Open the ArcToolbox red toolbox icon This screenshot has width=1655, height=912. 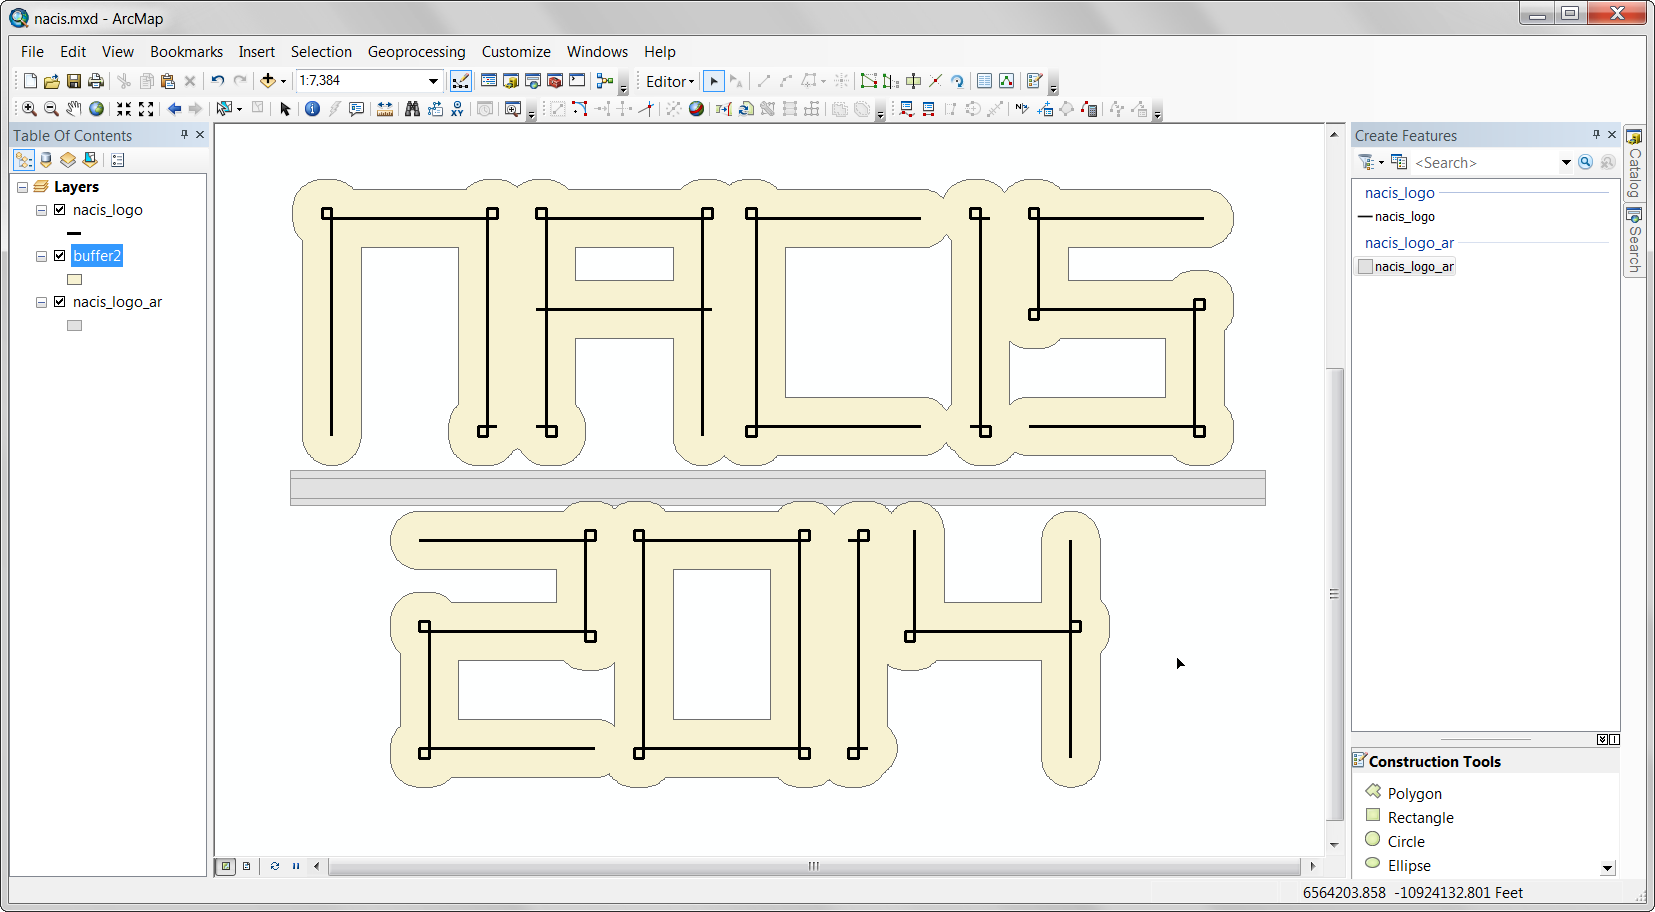(x=555, y=81)
